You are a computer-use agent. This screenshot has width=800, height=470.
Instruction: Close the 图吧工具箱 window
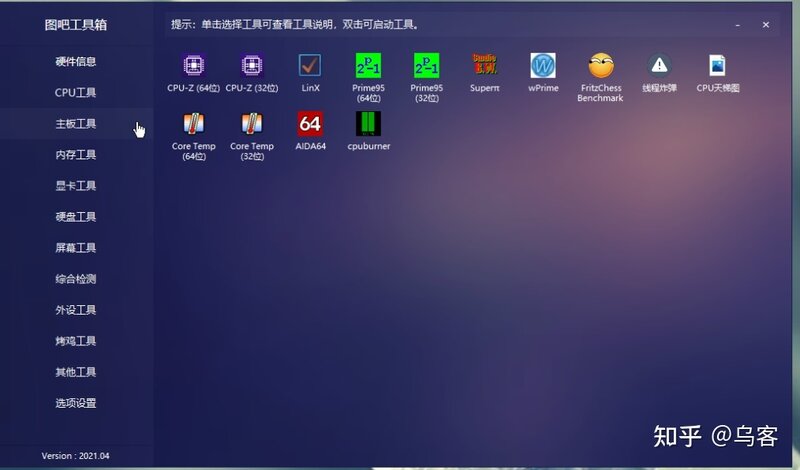click(x=766, y=24)
